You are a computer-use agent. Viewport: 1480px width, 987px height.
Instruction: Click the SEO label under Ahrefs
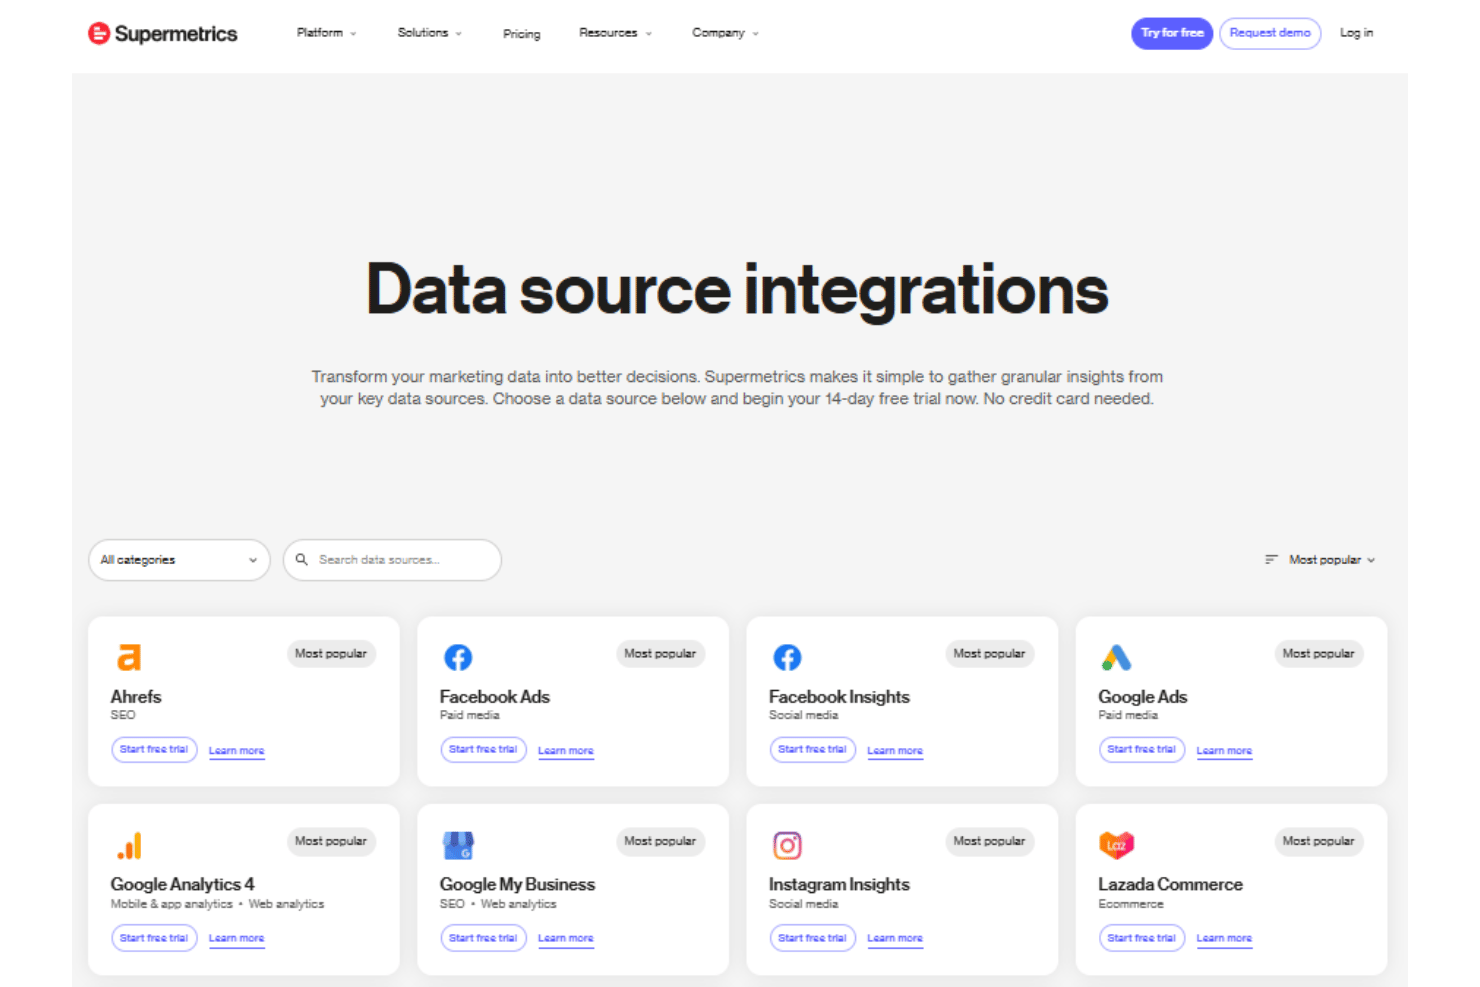123,715
